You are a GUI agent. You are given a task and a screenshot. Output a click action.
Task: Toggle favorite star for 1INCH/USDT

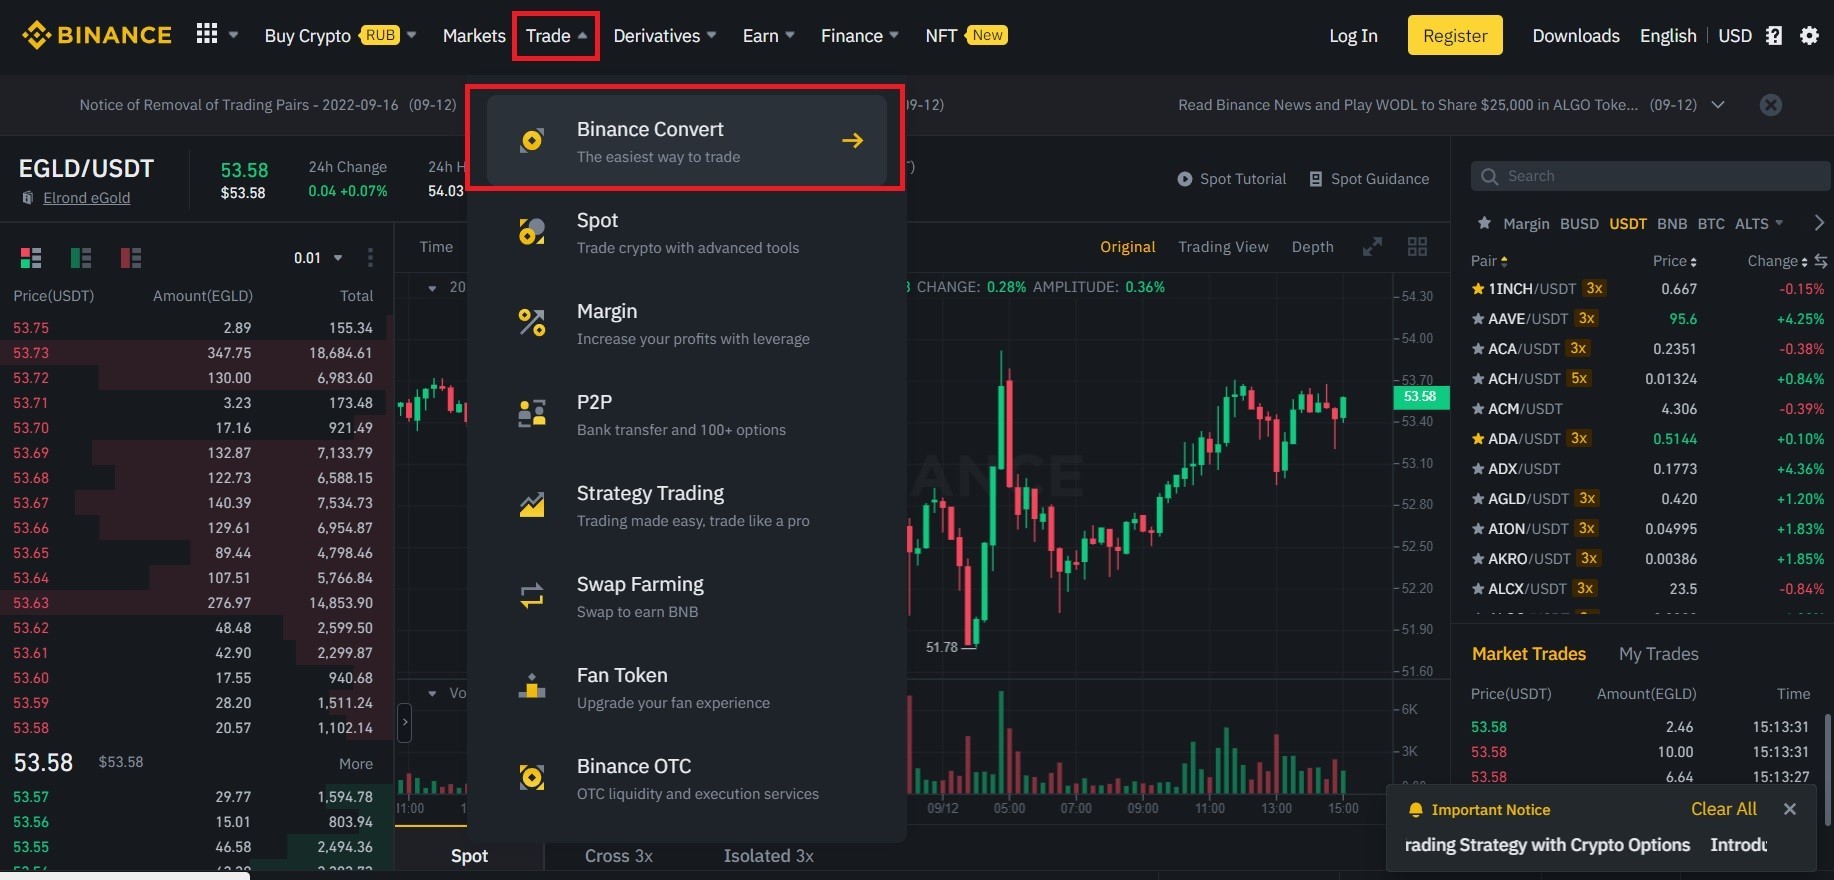click(x=1478, y=289)
